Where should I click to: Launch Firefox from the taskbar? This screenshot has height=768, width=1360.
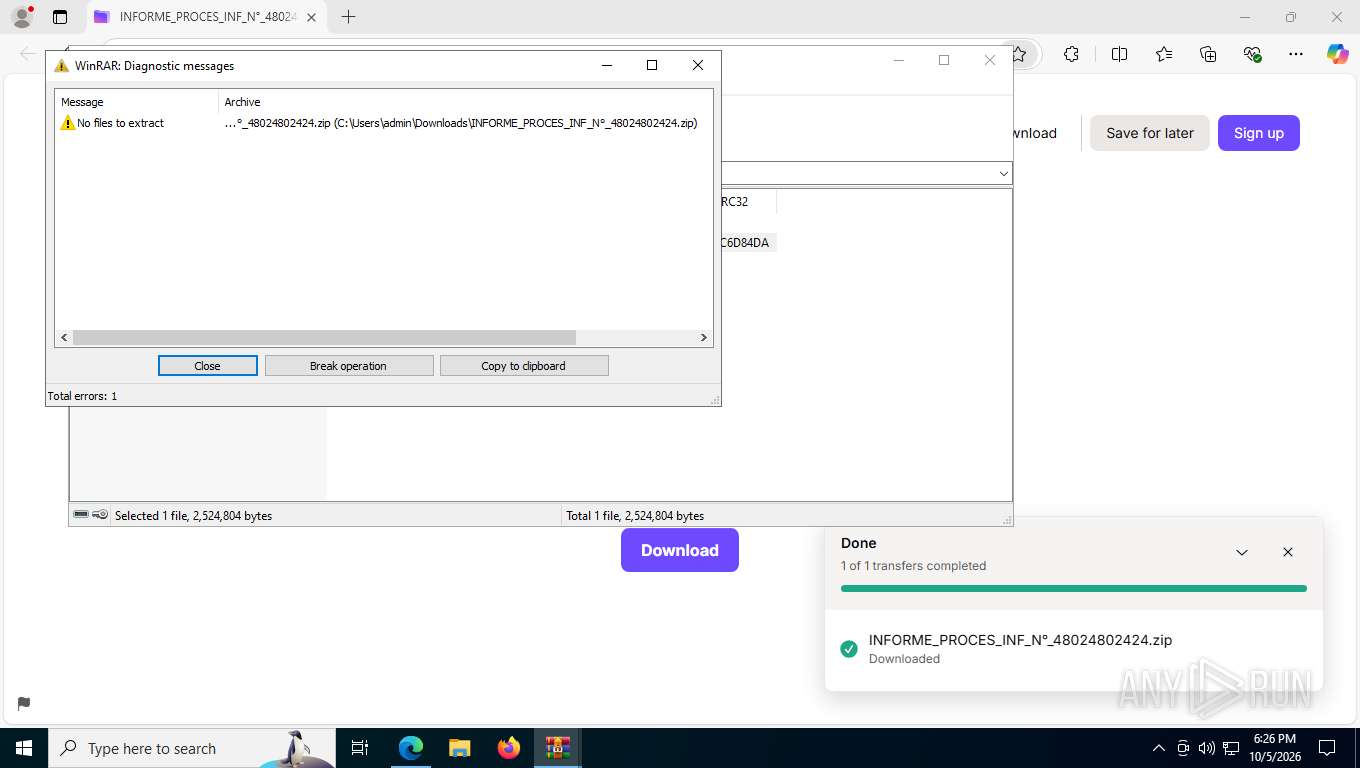[x=509, y=748]
